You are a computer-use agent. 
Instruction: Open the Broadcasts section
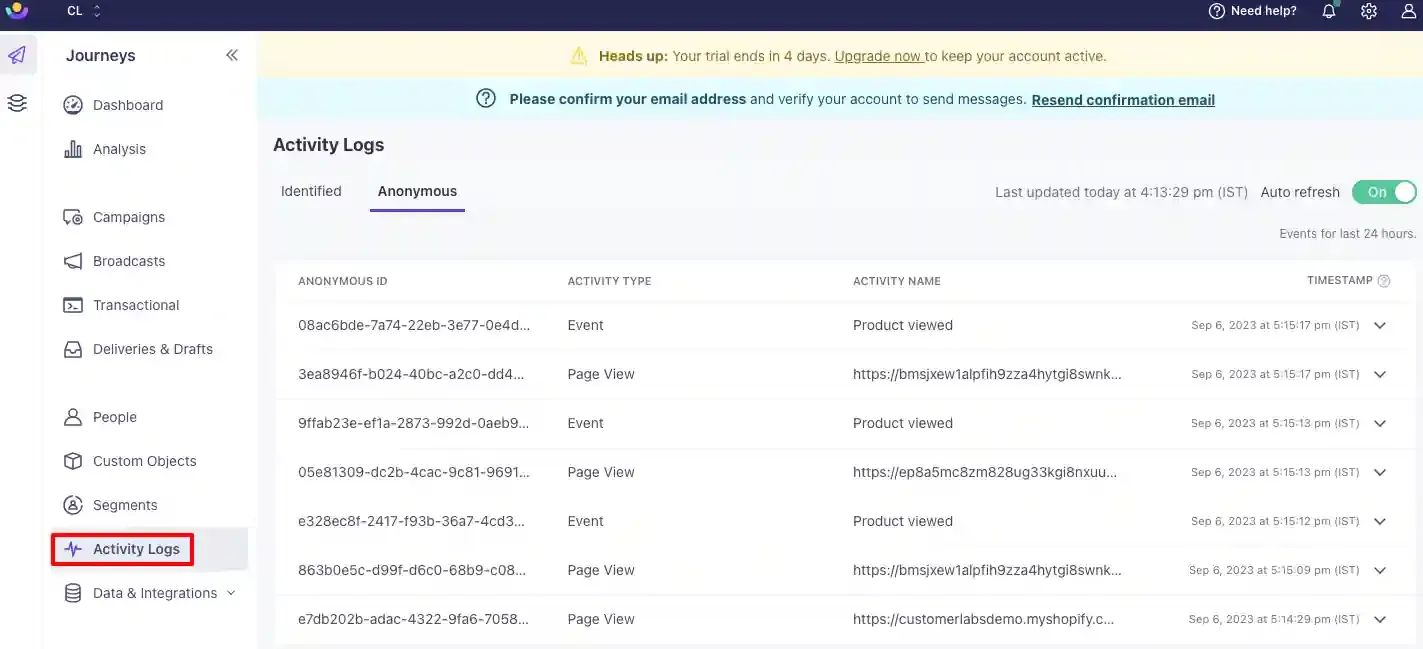click(x=129, y=261)
